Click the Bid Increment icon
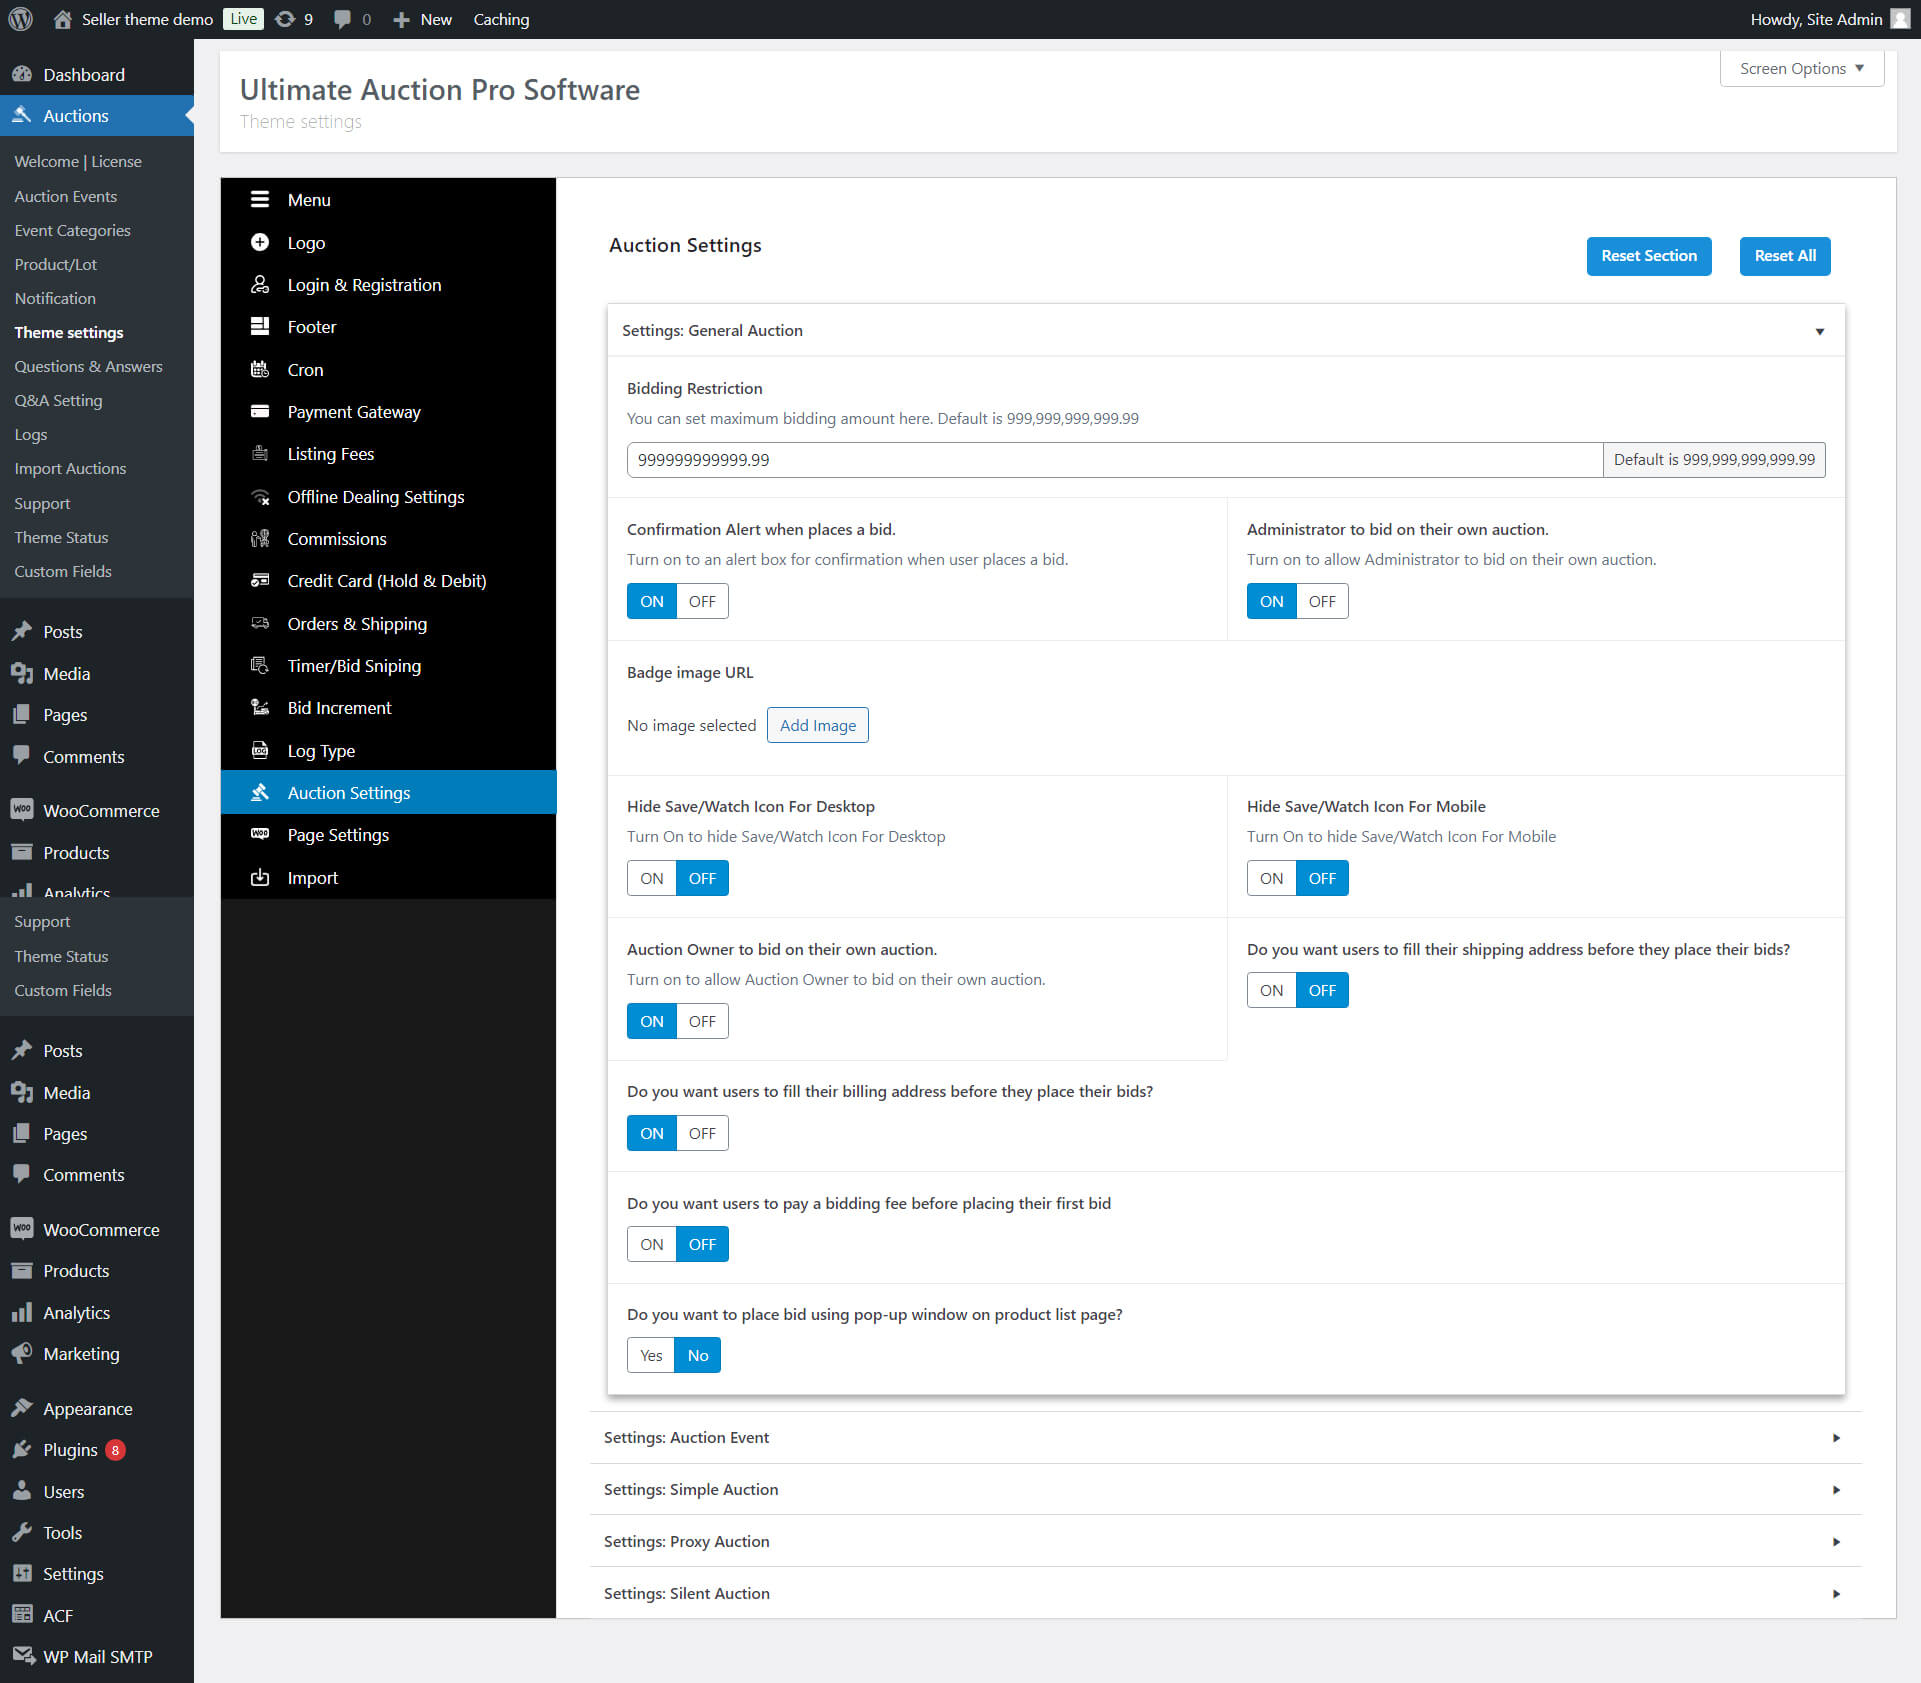 (x=260, y=708)
